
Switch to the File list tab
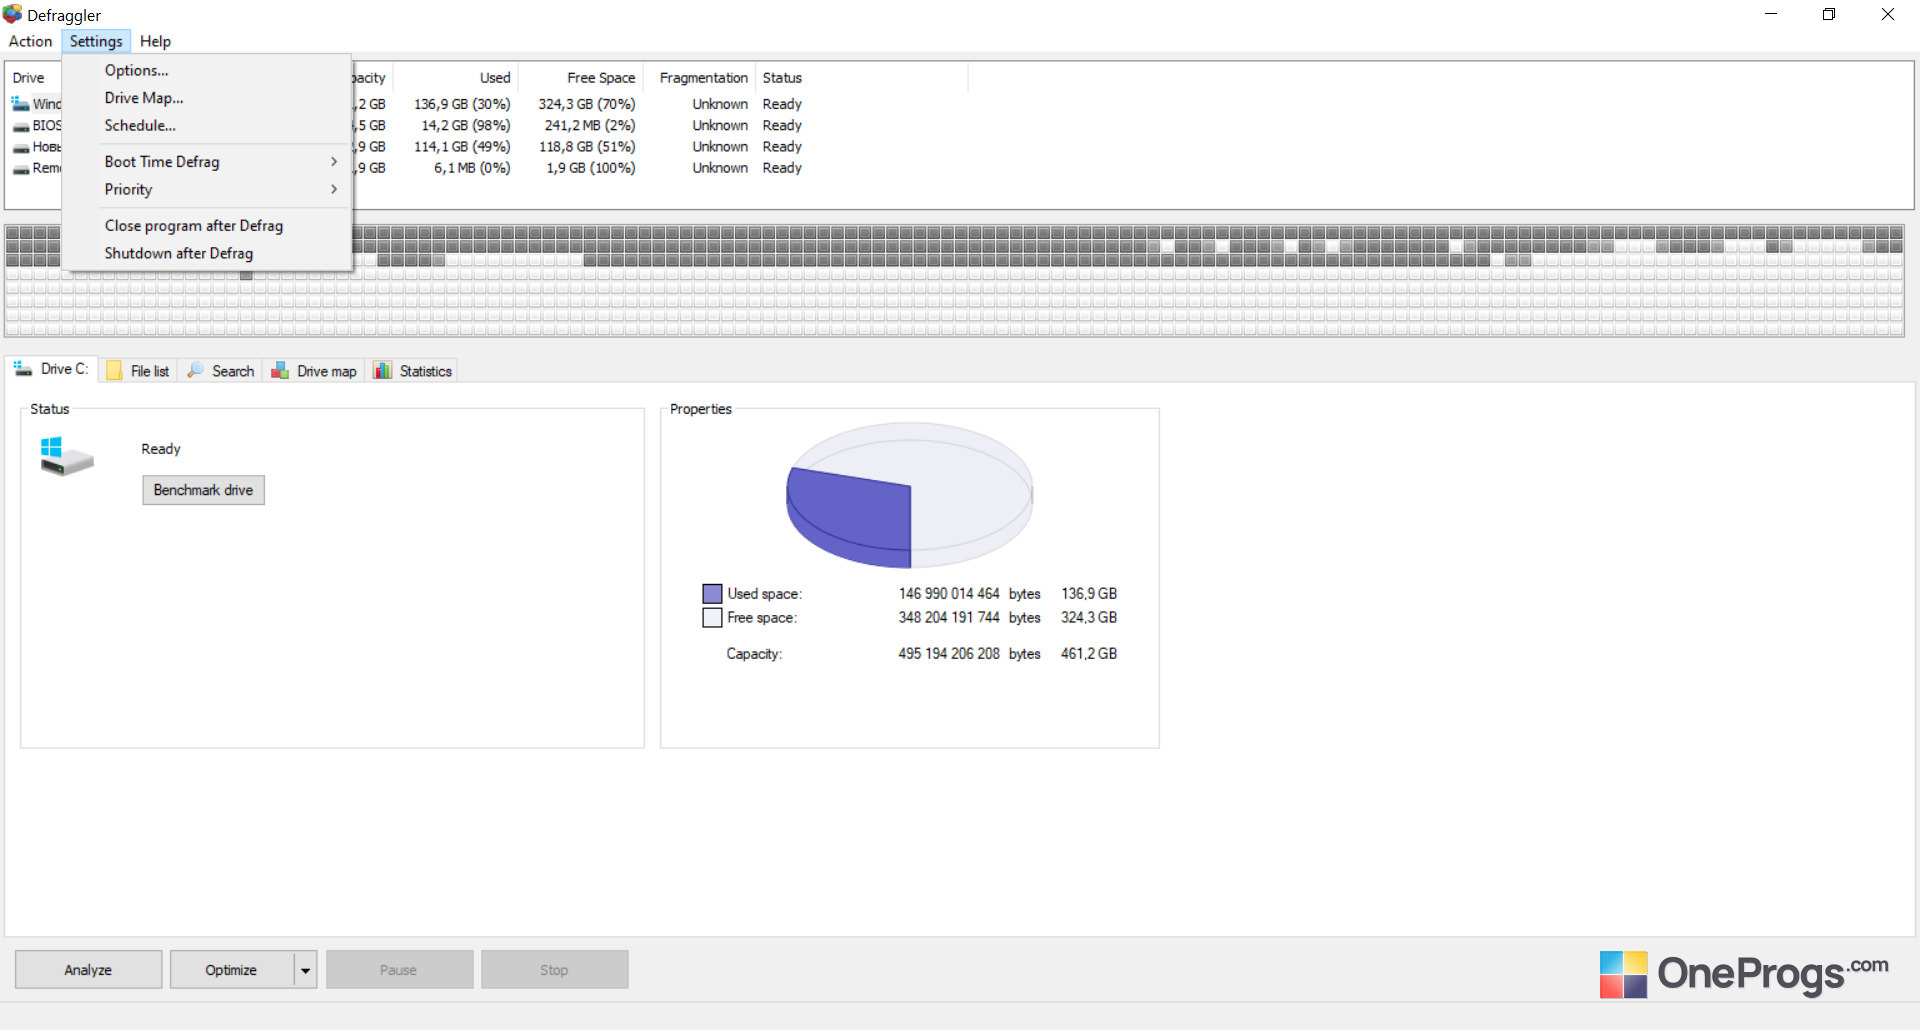pos(138,371)
